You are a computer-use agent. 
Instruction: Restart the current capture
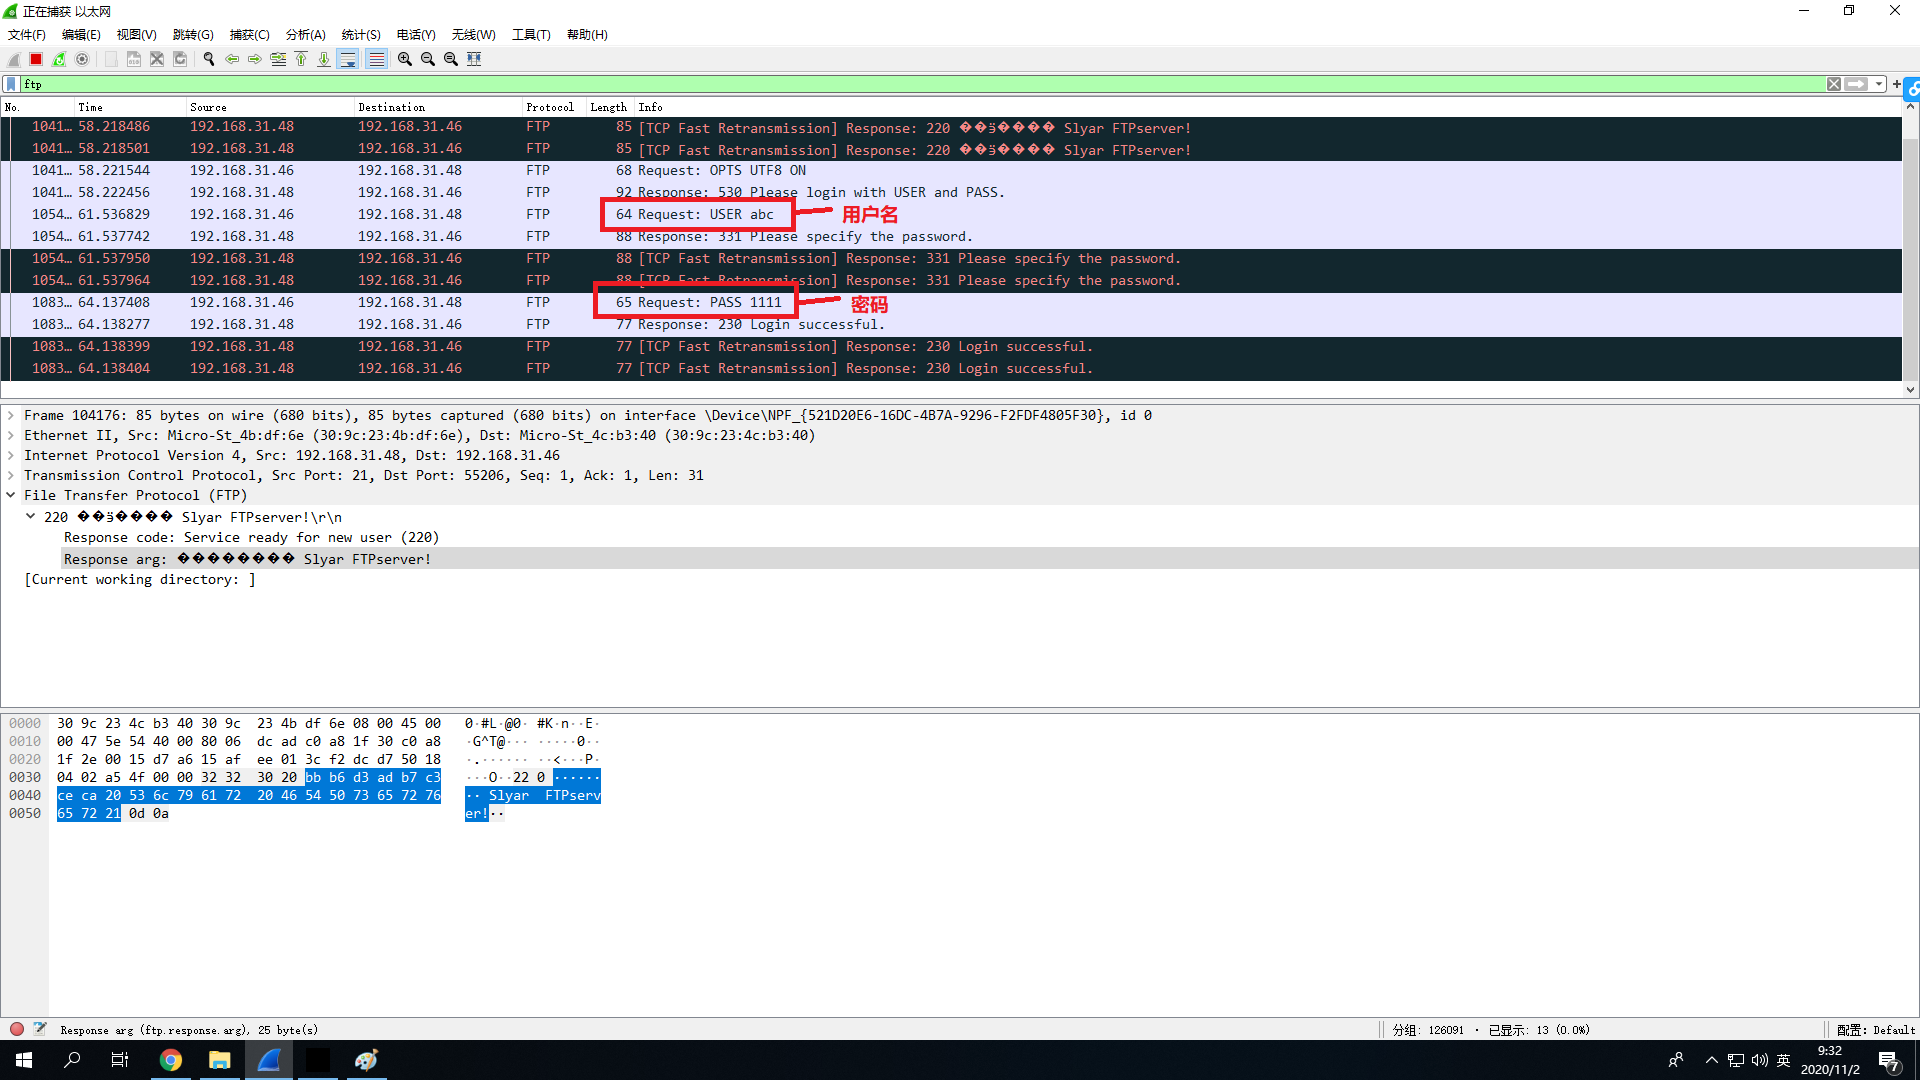pyautogui.click(x=59, y=59)
